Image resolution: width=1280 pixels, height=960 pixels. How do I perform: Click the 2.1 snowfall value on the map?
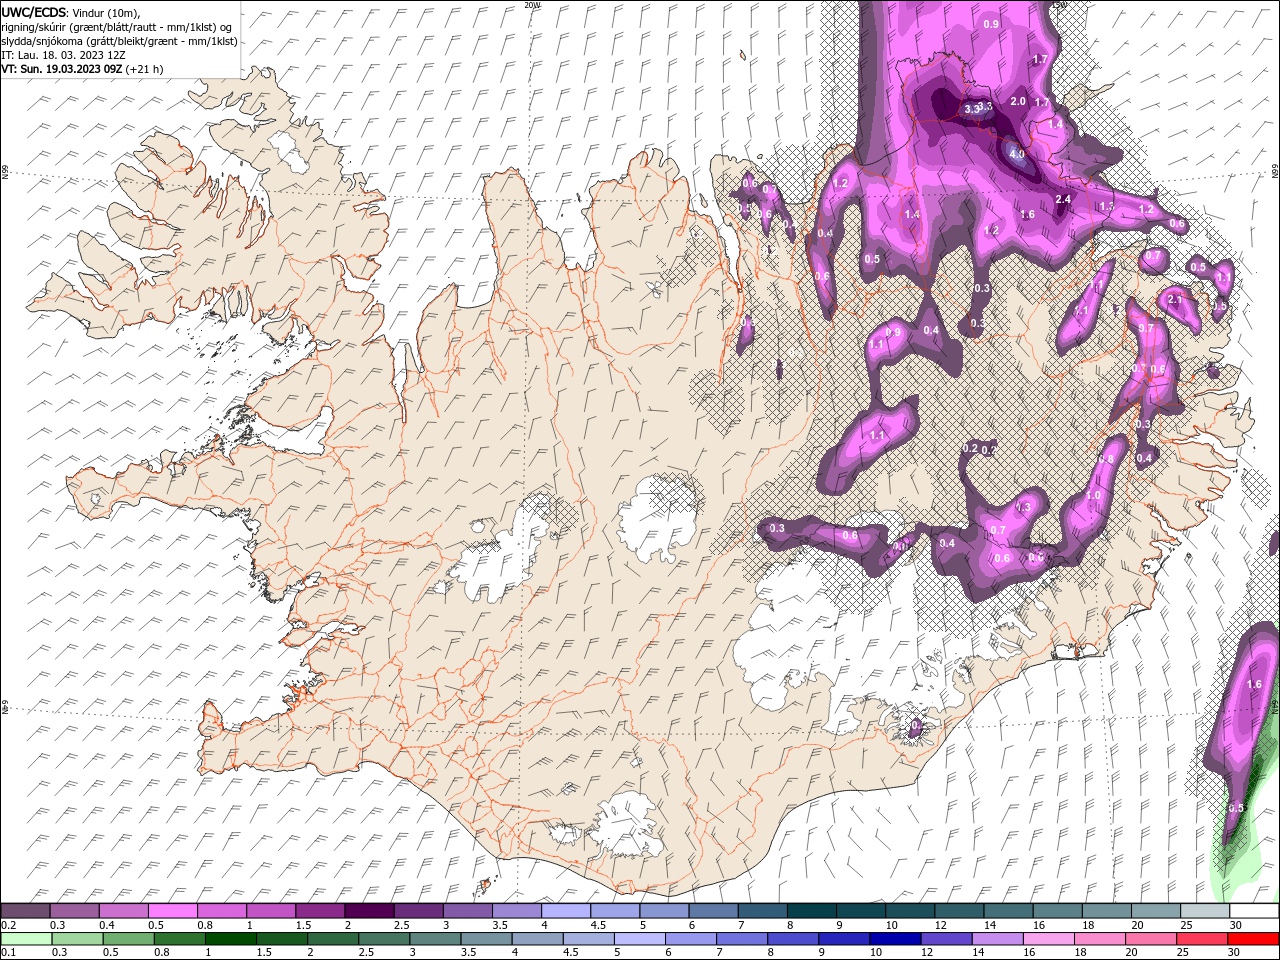coord(1176,300)
